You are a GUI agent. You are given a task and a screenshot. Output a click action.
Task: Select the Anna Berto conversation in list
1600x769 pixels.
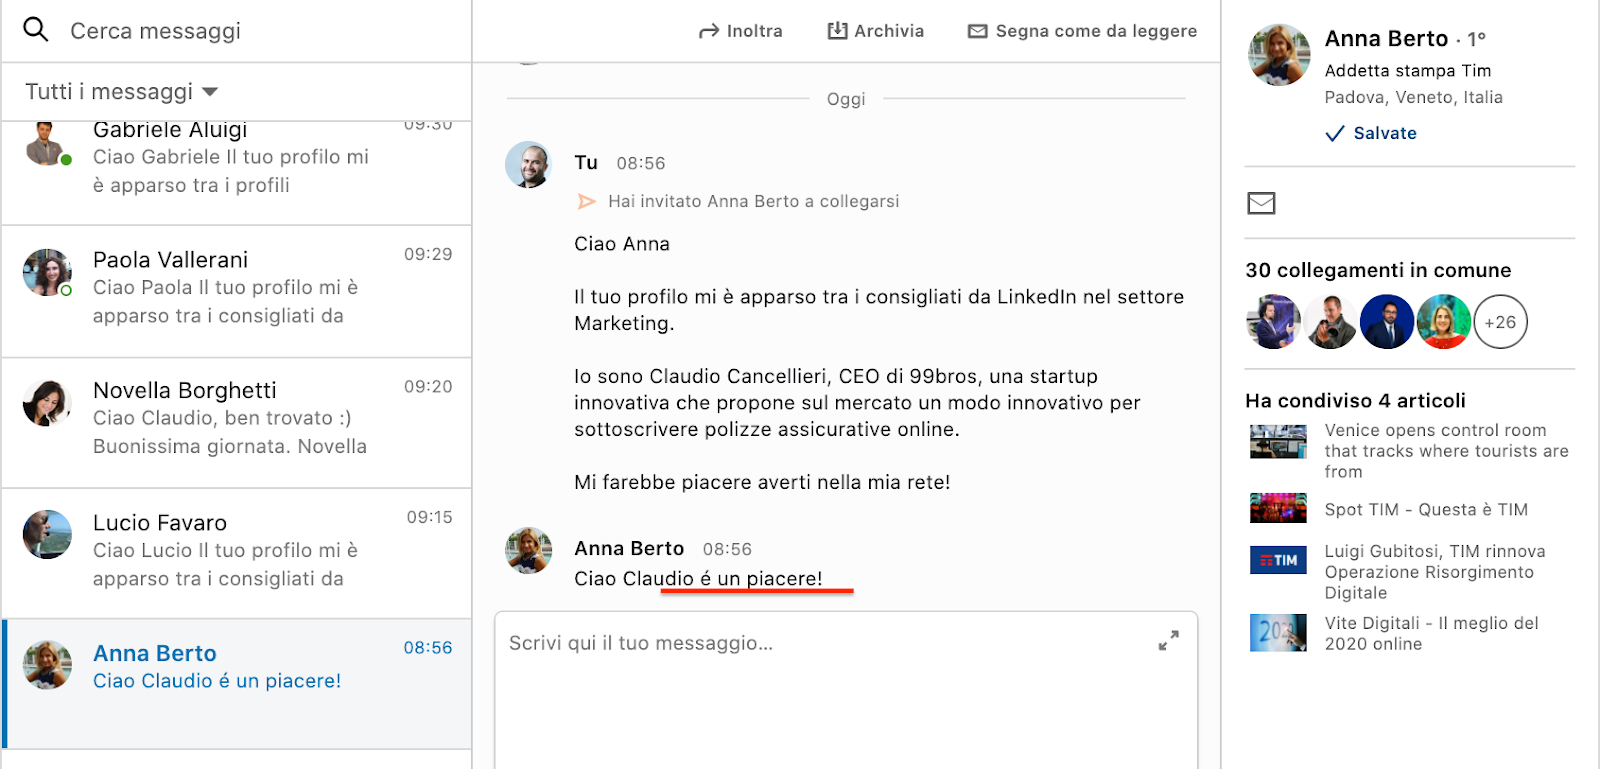[x=237, y=684]
